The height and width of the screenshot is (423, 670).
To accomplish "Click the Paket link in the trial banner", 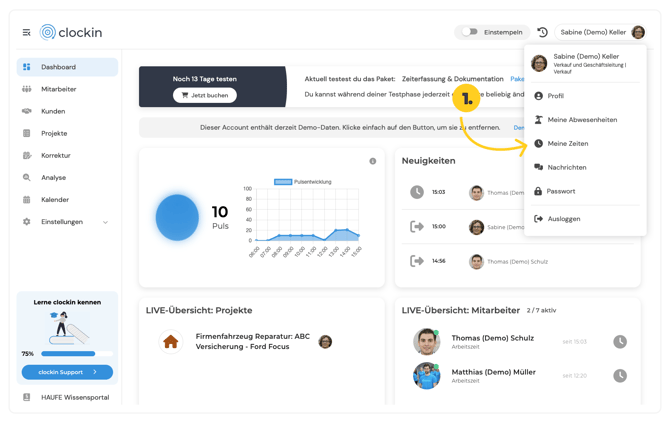I will (517, 79).
